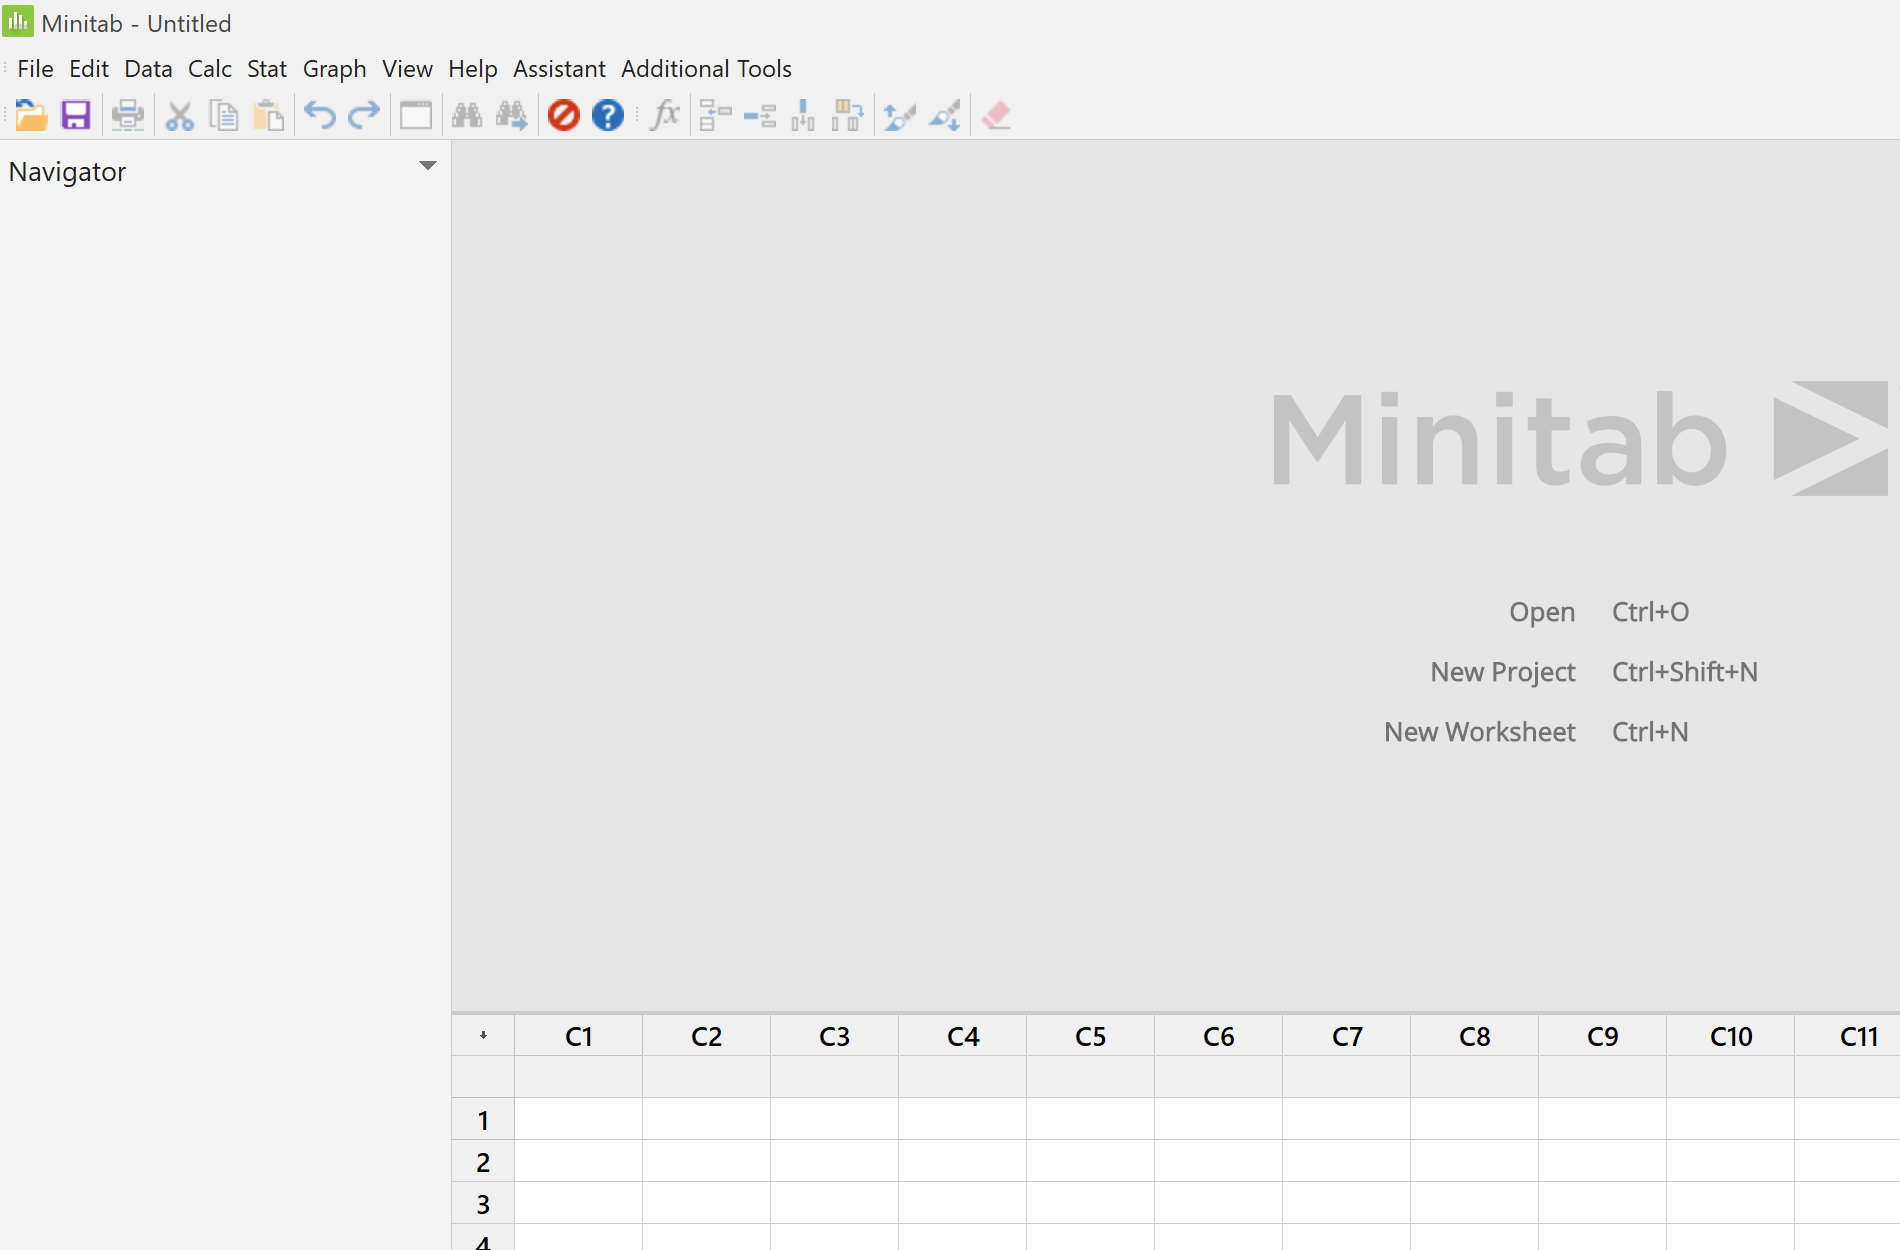Click the Insert Rows toolbar icon

760,115
